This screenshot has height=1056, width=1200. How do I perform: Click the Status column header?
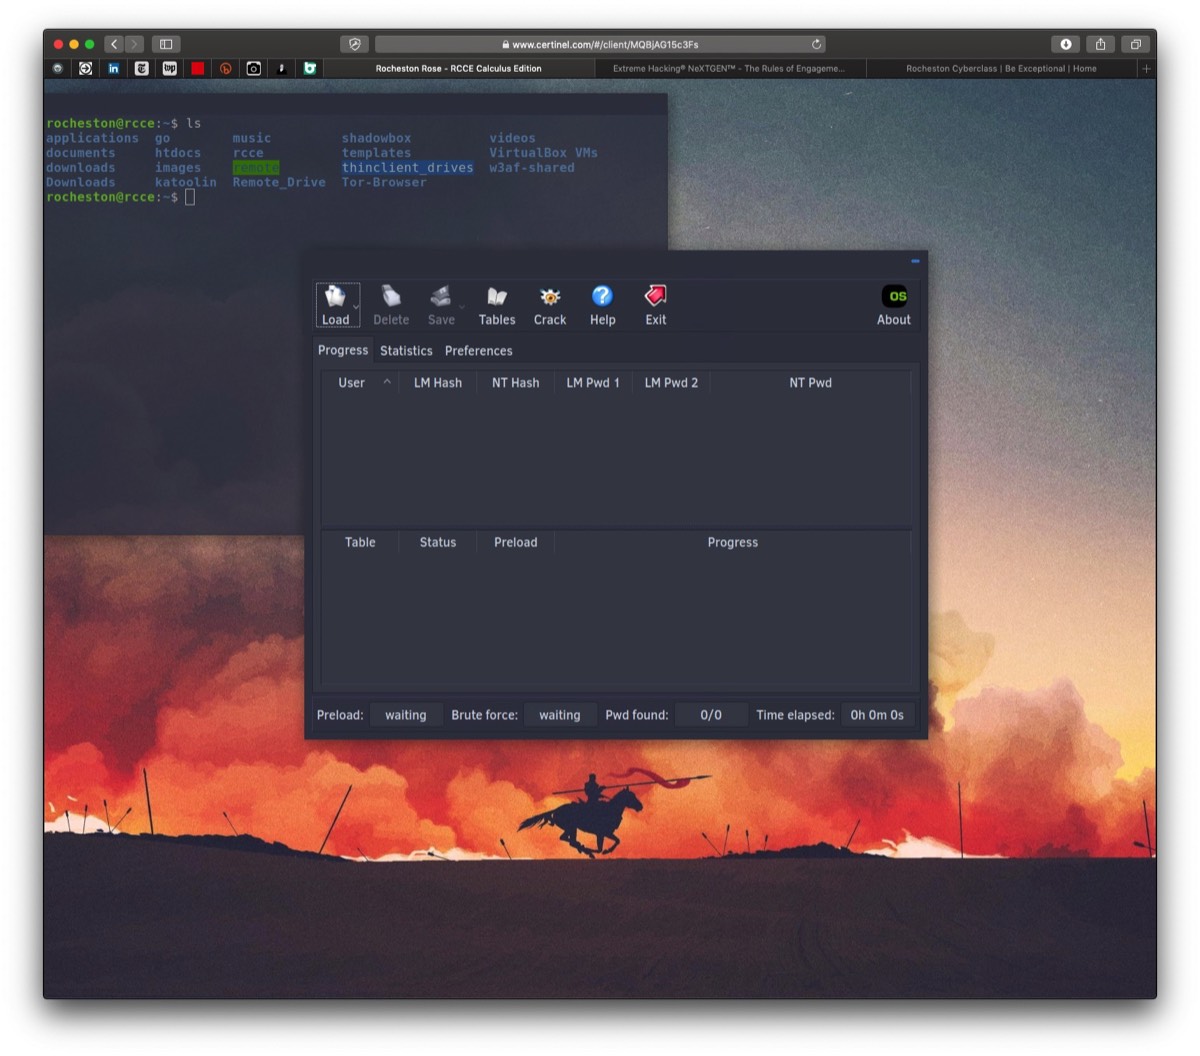point(438,542)
